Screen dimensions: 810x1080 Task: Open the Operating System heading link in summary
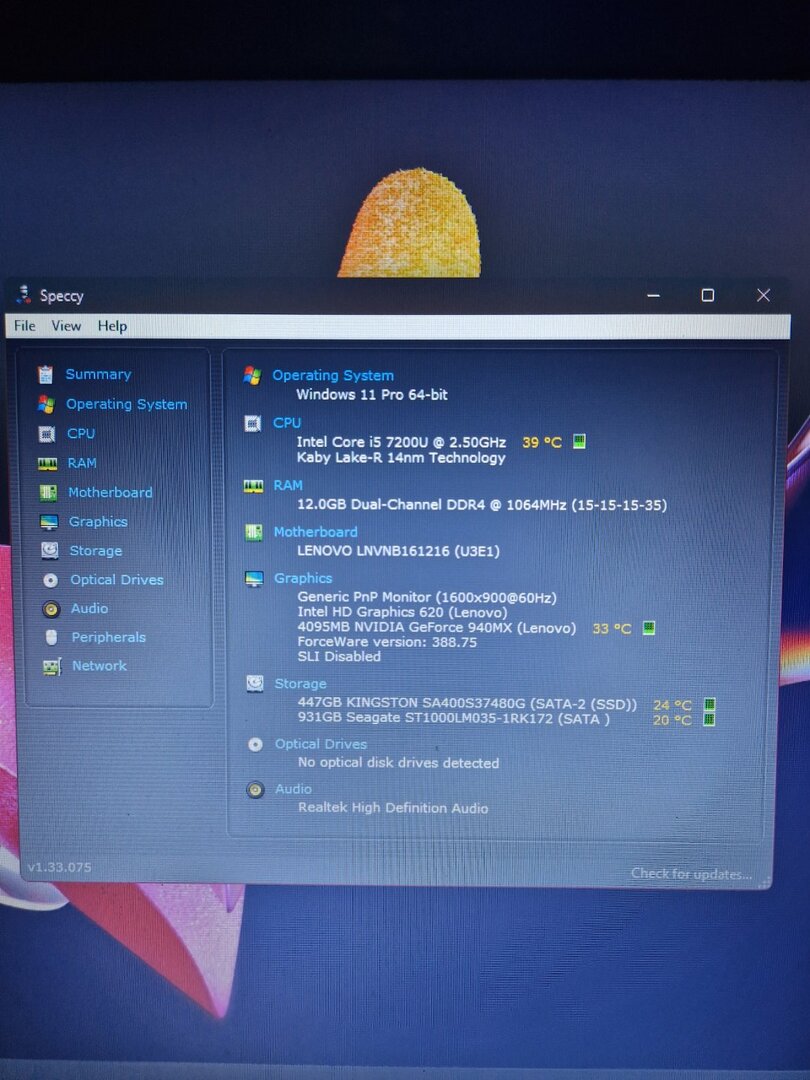333,375
